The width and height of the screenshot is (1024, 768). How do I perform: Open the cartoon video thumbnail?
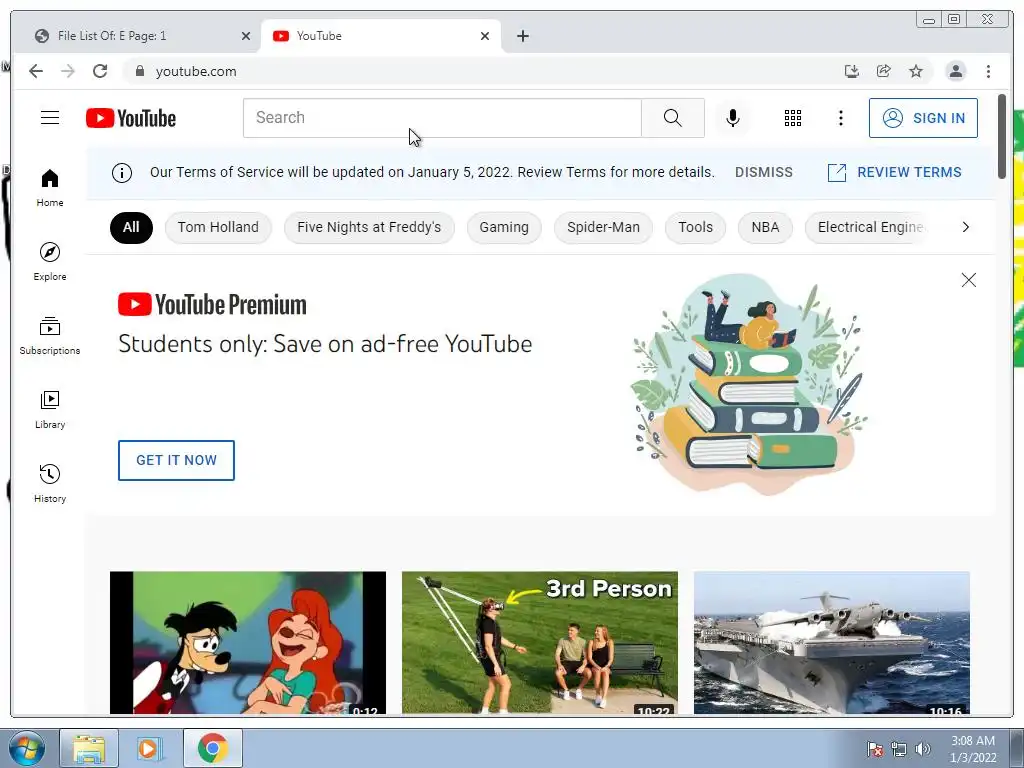248,643
